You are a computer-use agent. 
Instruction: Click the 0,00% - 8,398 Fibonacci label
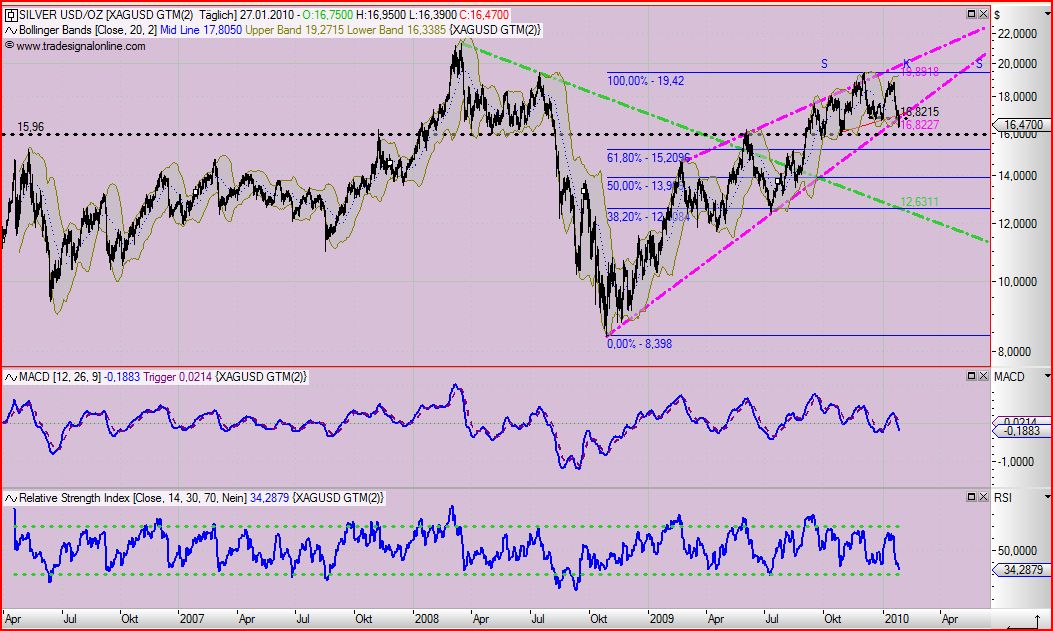pyautogui.click(x=640, y=343)
